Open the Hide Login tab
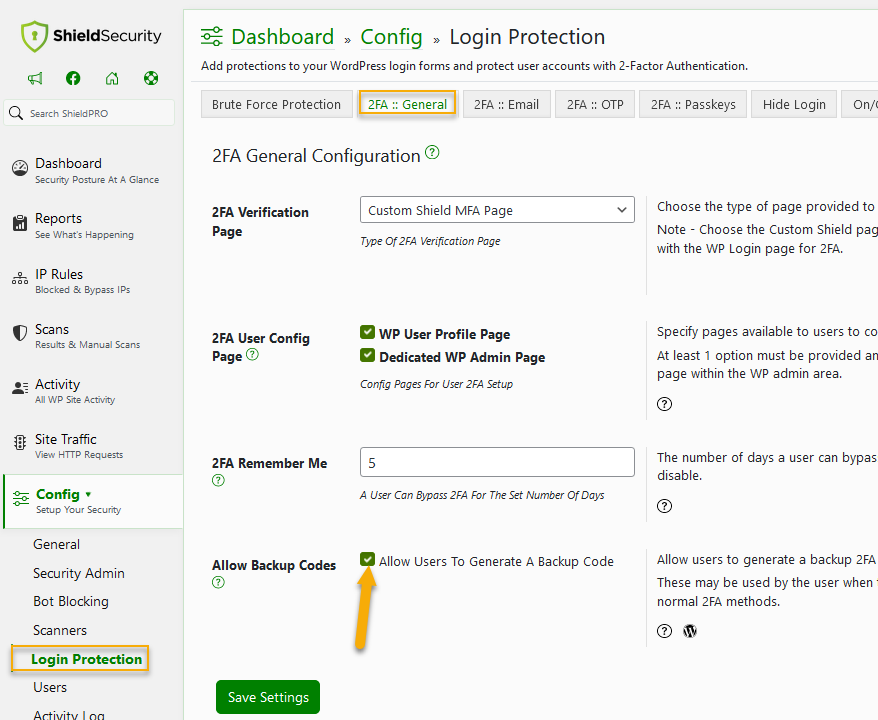 click(794, 105)
